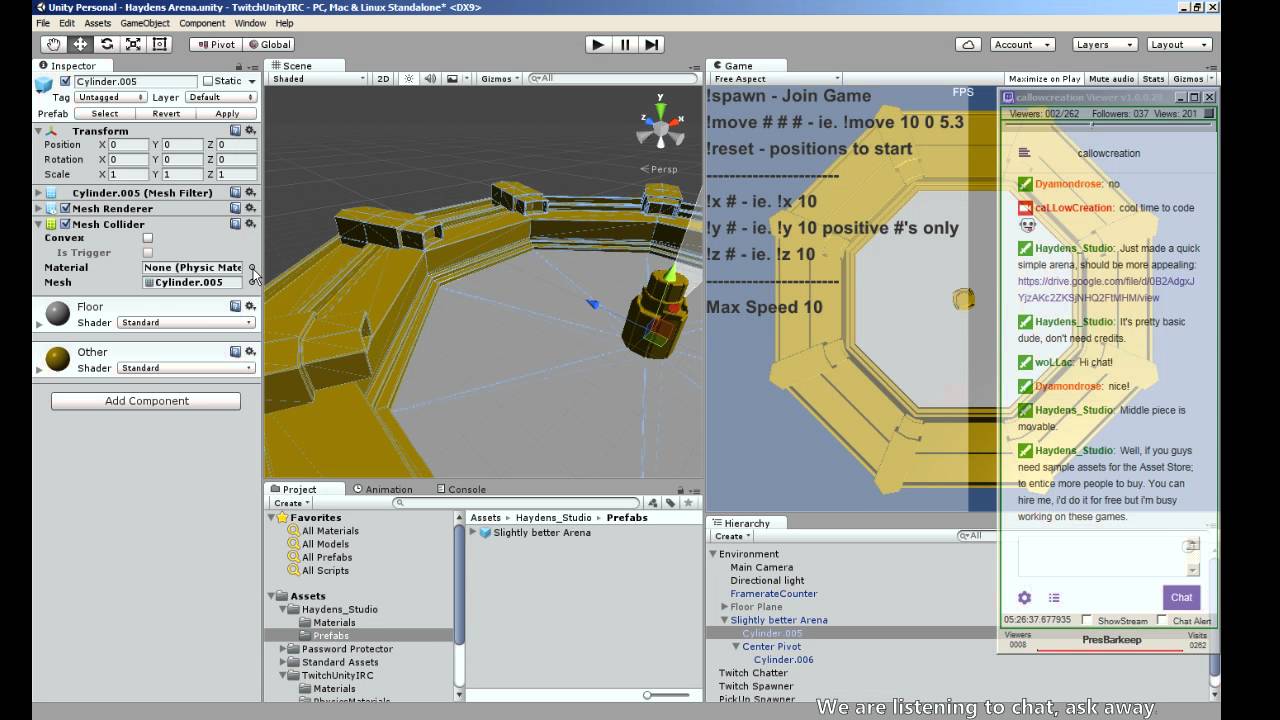
Task: Click the Add Component button
Action: point(146,401)
